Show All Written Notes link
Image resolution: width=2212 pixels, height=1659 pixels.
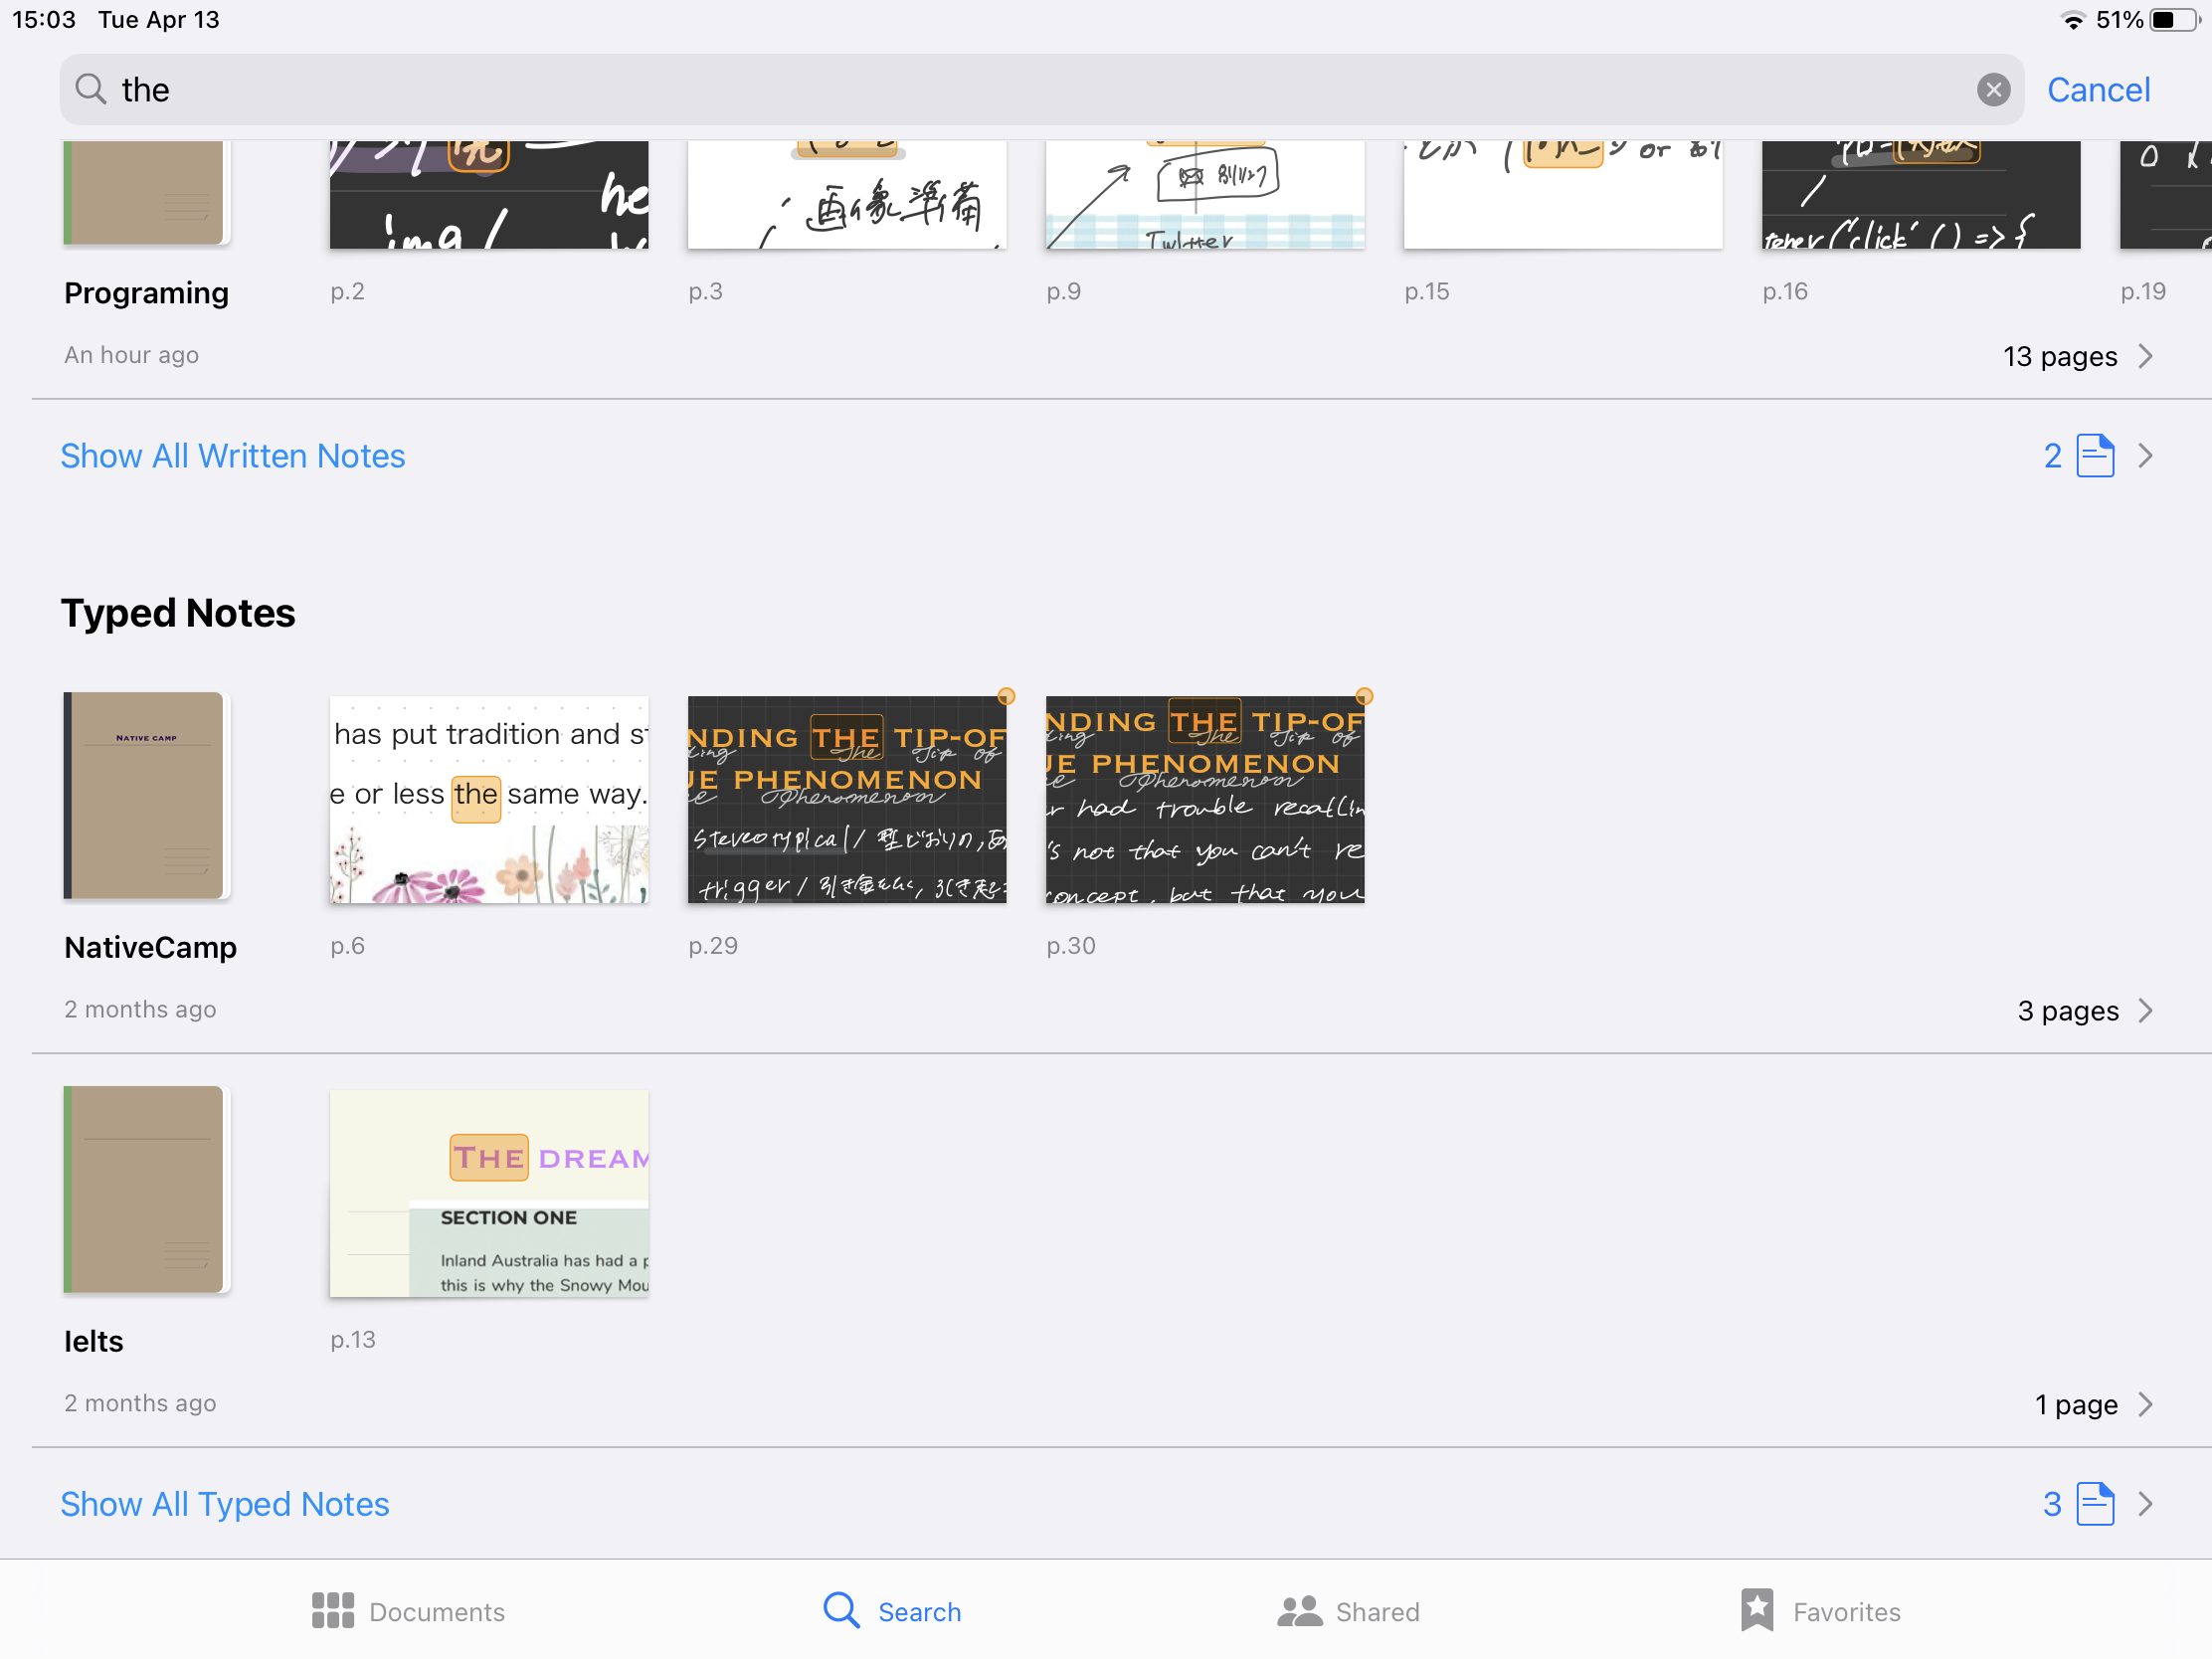tap(233, 456)
